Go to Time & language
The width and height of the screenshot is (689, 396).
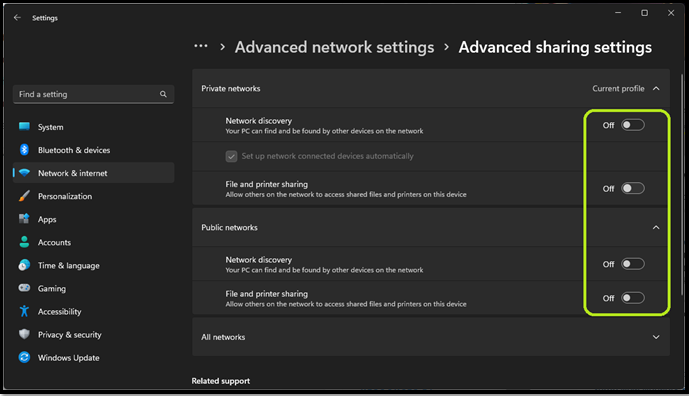94,265
